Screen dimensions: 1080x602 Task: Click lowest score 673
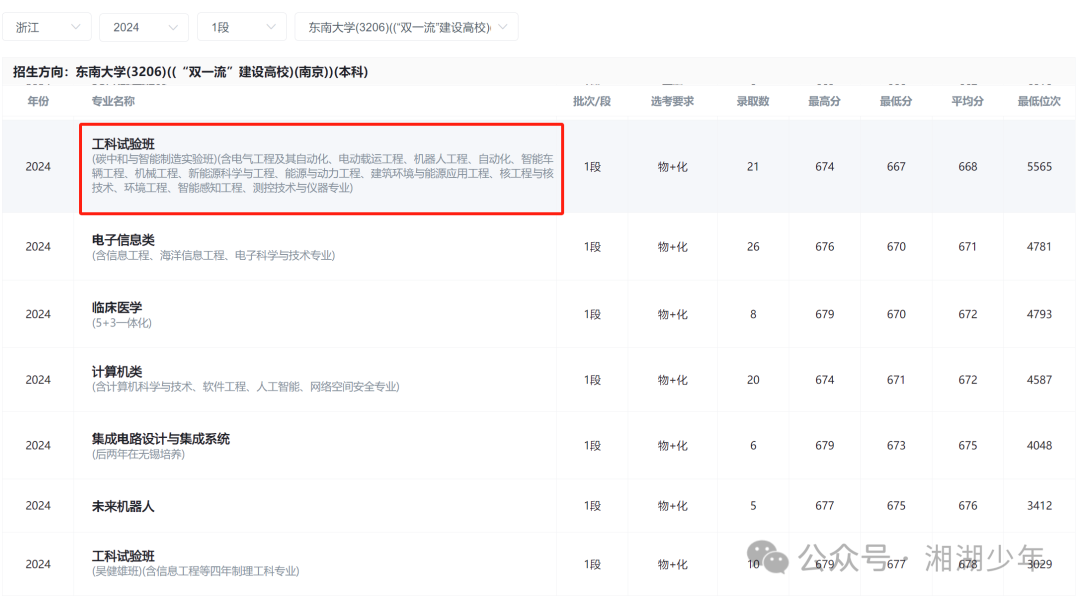[896, 446]
